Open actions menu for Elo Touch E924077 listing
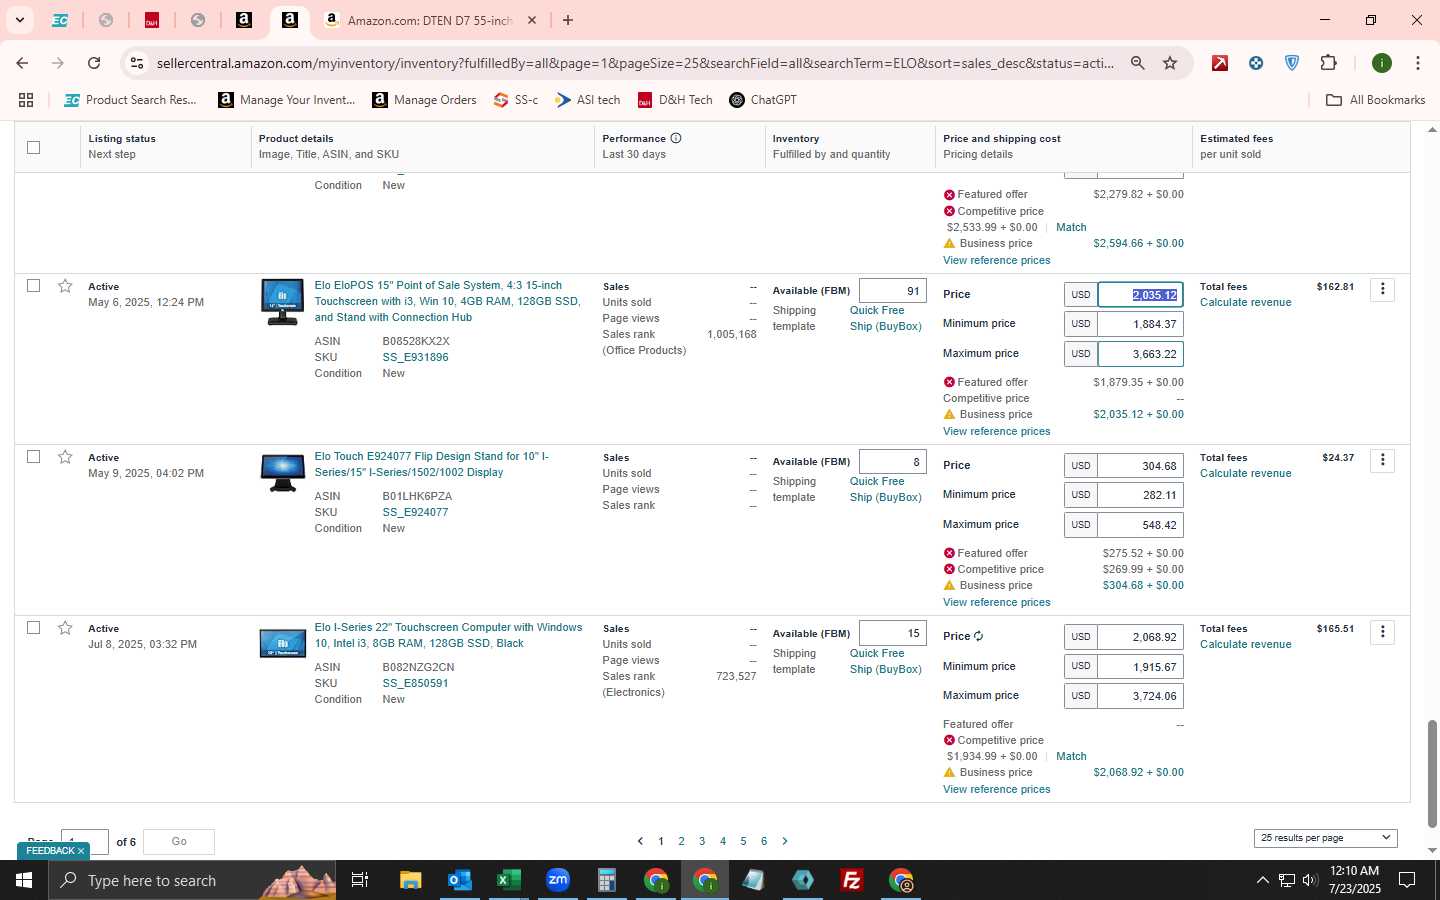1440x900 pixels. 1382,460
